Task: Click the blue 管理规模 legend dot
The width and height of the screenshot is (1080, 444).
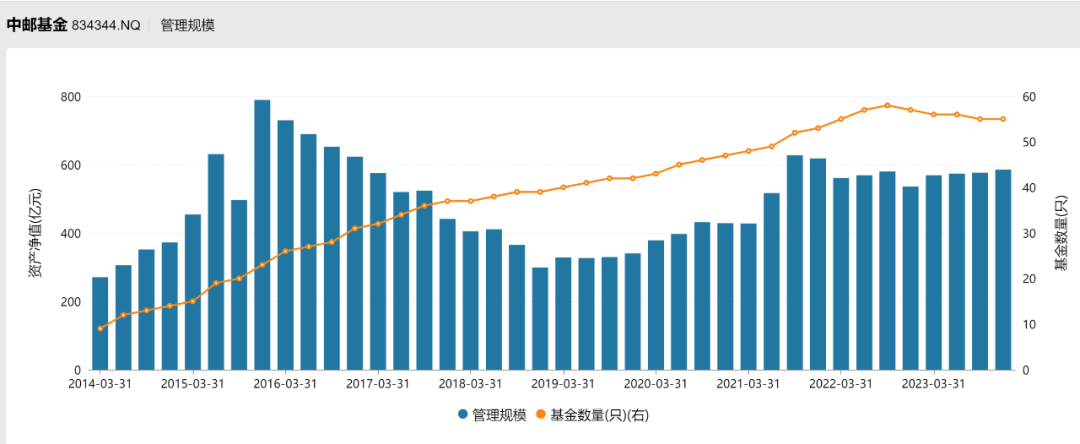Action: click(463, 415)
